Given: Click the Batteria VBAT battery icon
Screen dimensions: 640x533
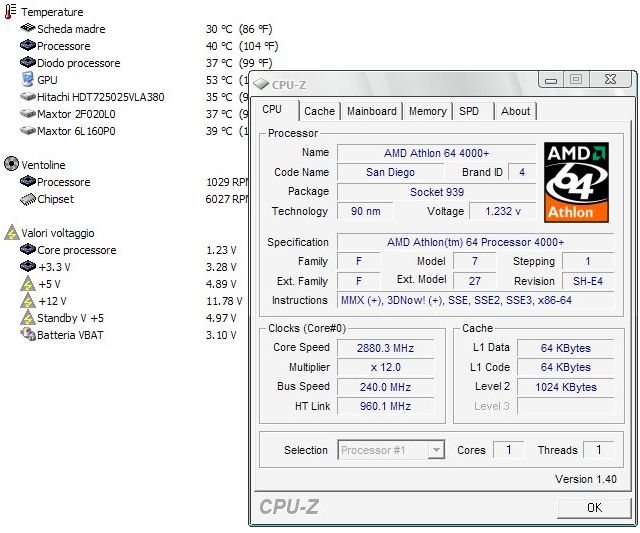Looking at the screenshot, I should [x=28, y=334].
